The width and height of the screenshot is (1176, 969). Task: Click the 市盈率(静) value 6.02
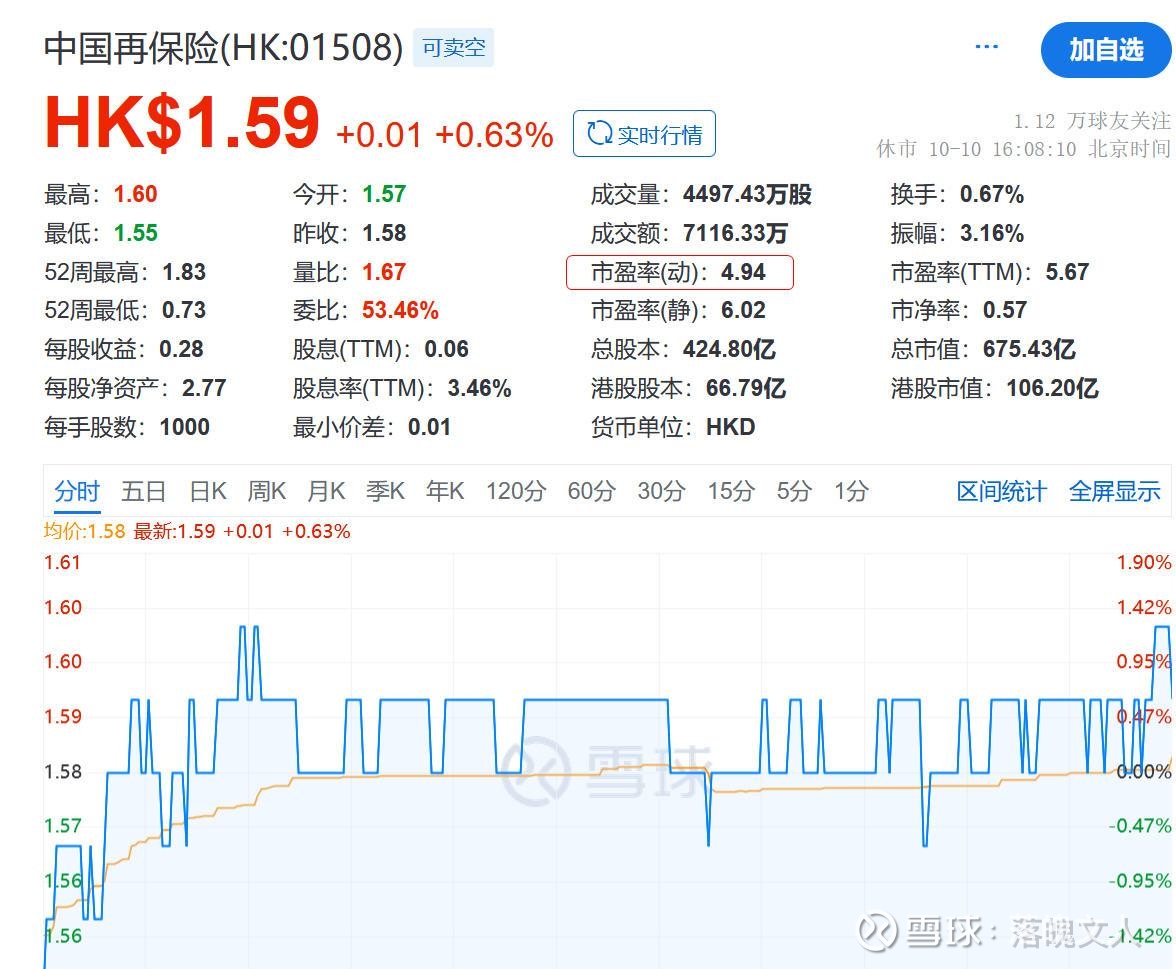tap(743, 310)
